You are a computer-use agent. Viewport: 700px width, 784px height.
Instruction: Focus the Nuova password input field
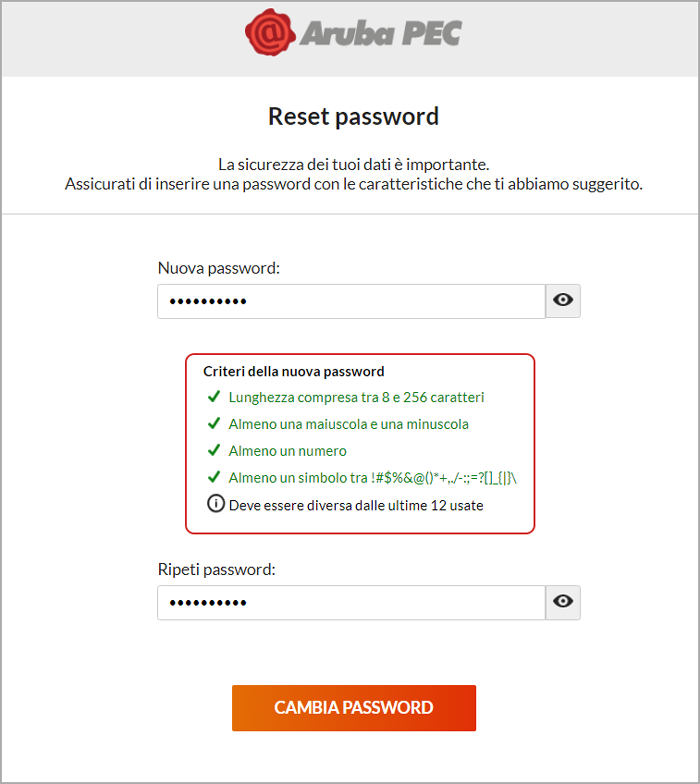[350, 301]
